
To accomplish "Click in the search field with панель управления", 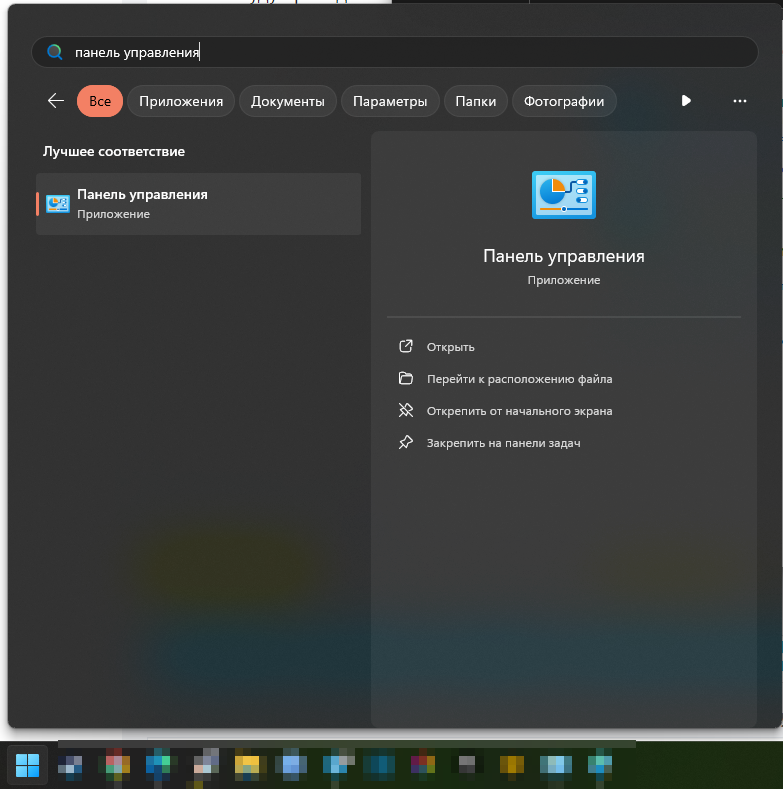I will tap(395, 52).
